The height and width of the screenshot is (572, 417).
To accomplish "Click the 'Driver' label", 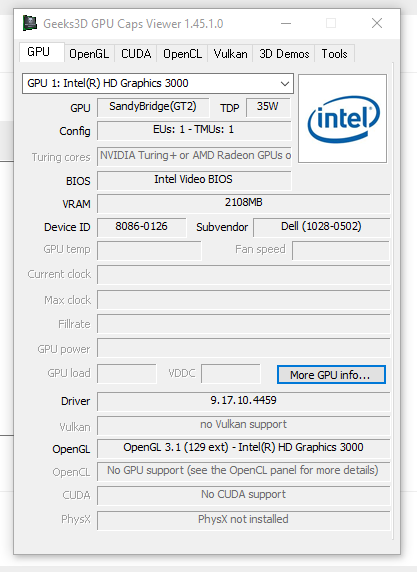I will pos(75,401).
